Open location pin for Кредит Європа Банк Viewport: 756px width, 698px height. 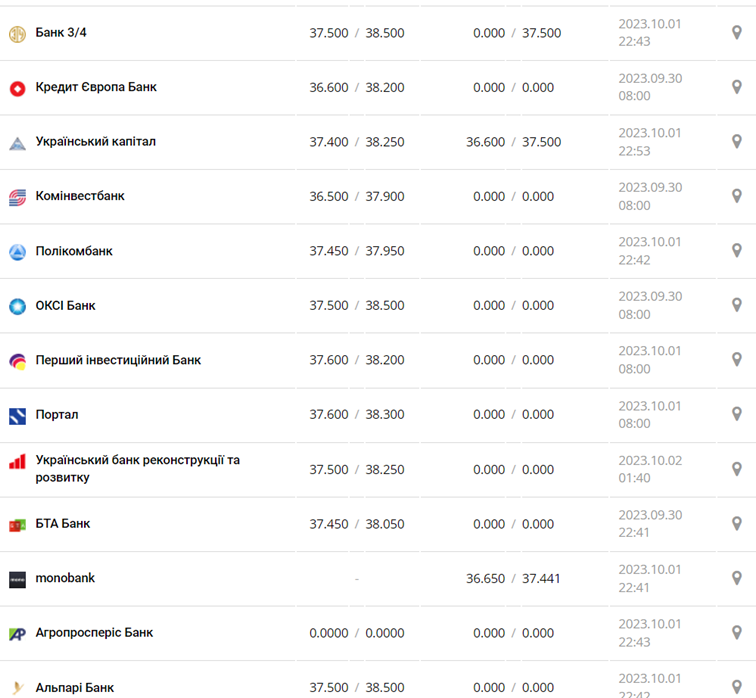(737, 88)
